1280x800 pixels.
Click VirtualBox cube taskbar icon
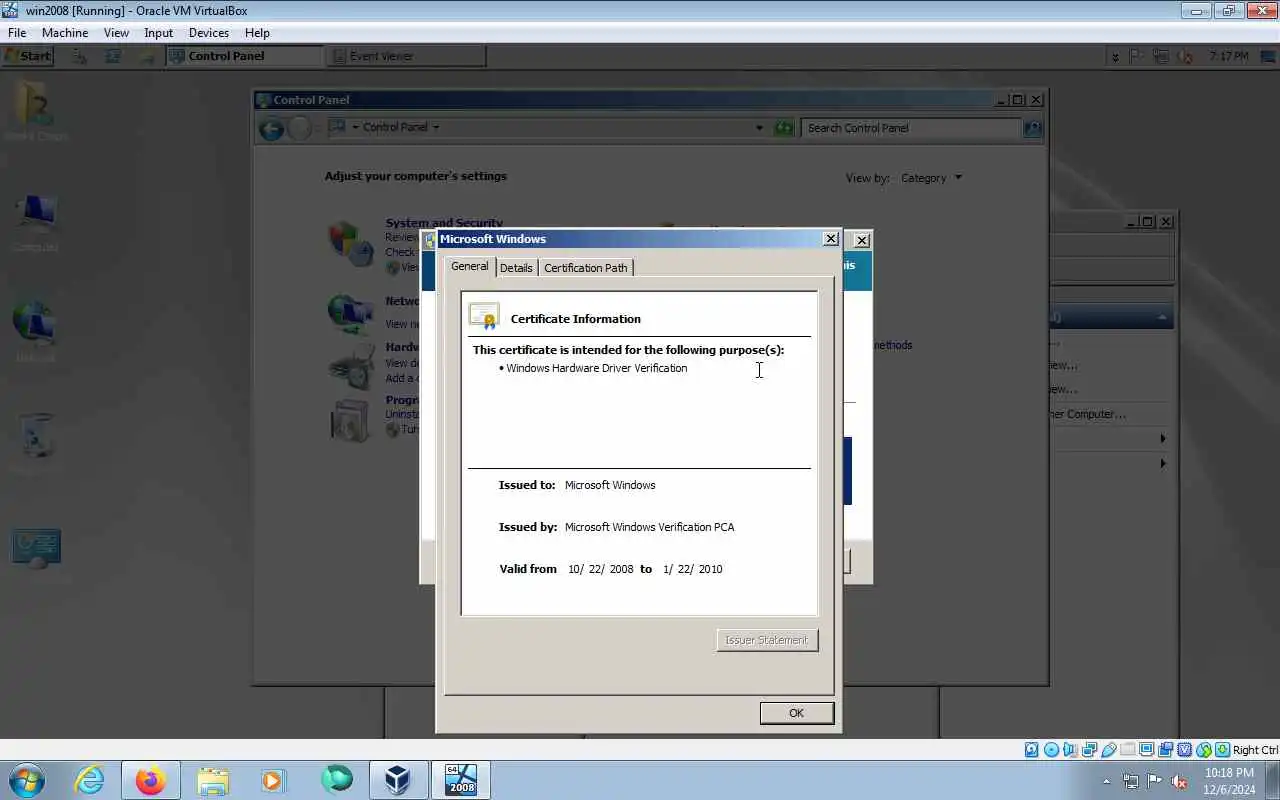coord(398,780)
